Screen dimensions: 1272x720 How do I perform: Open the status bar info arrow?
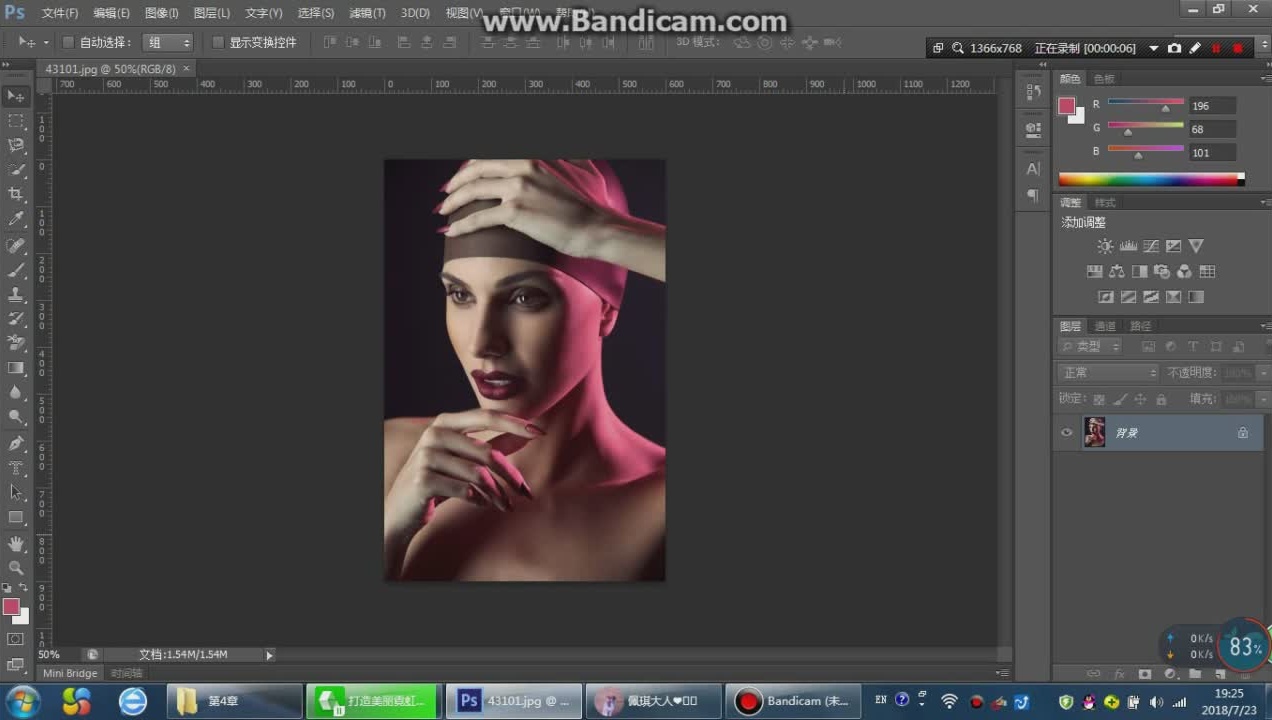click(269, 655)
